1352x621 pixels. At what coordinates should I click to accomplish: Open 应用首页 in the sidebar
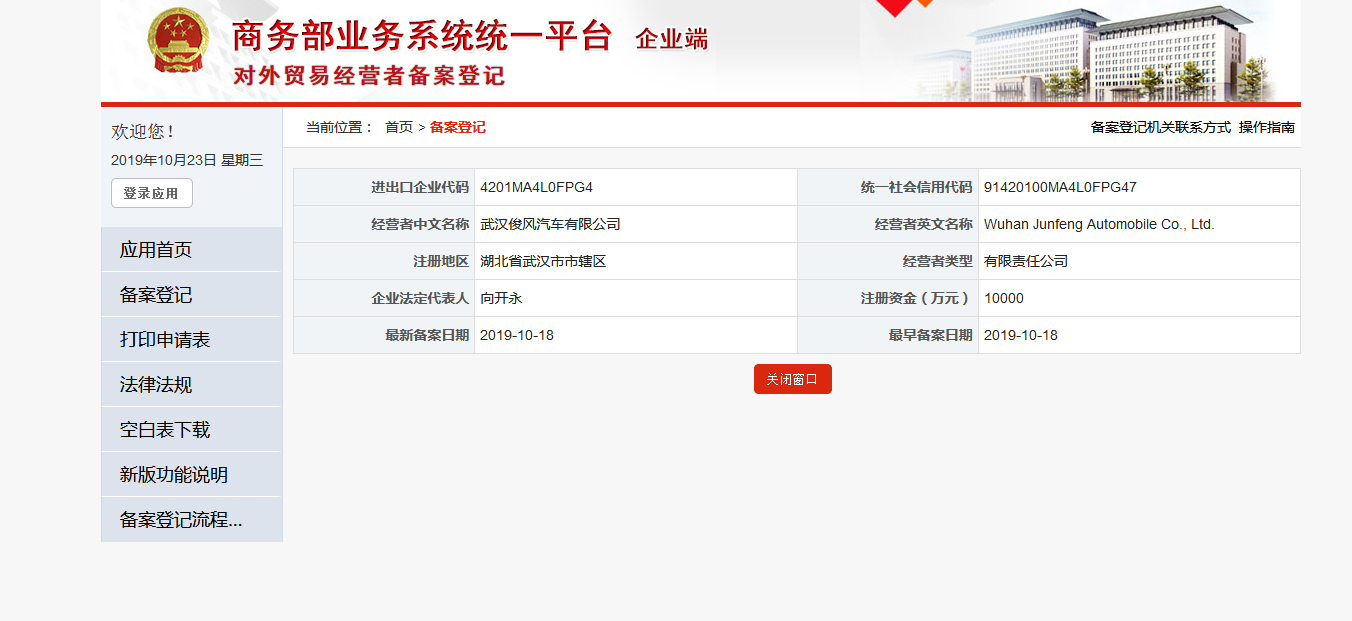point(192,250)
